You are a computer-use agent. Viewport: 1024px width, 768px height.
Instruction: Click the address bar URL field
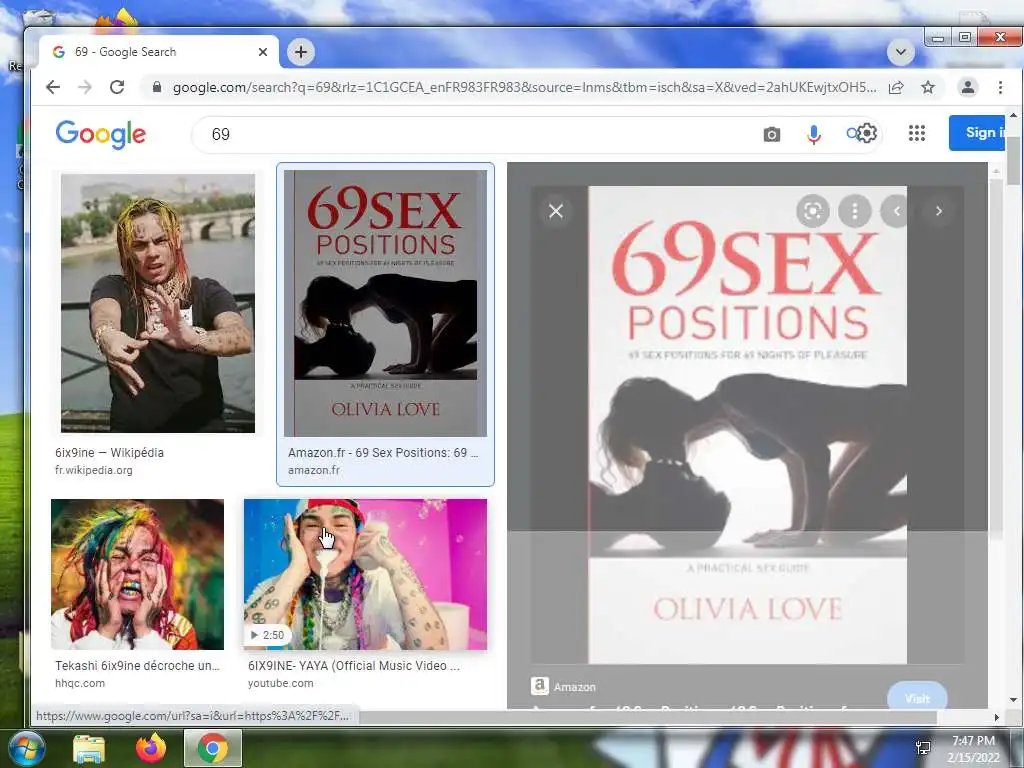click(x=524, y=87)
